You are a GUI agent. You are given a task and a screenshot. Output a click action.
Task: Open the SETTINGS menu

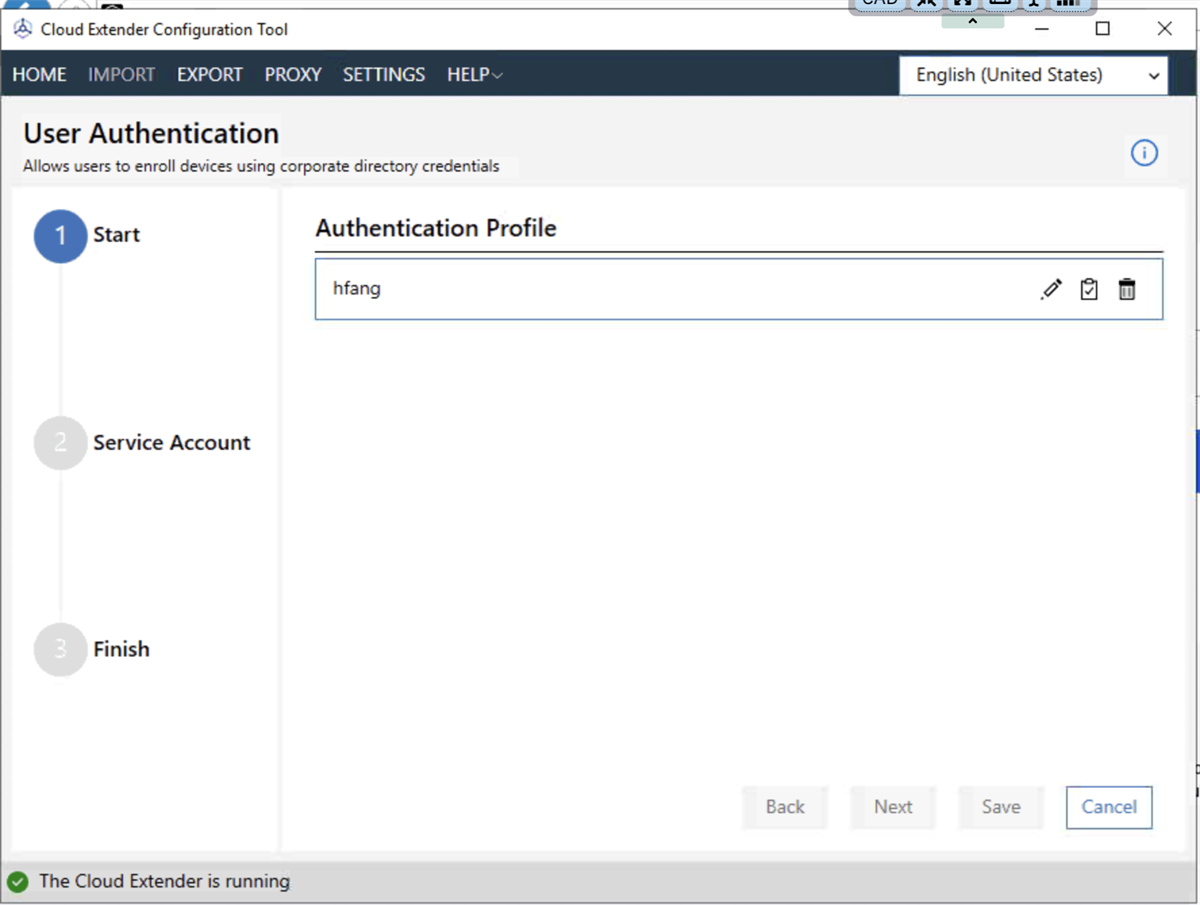[384, 74]
